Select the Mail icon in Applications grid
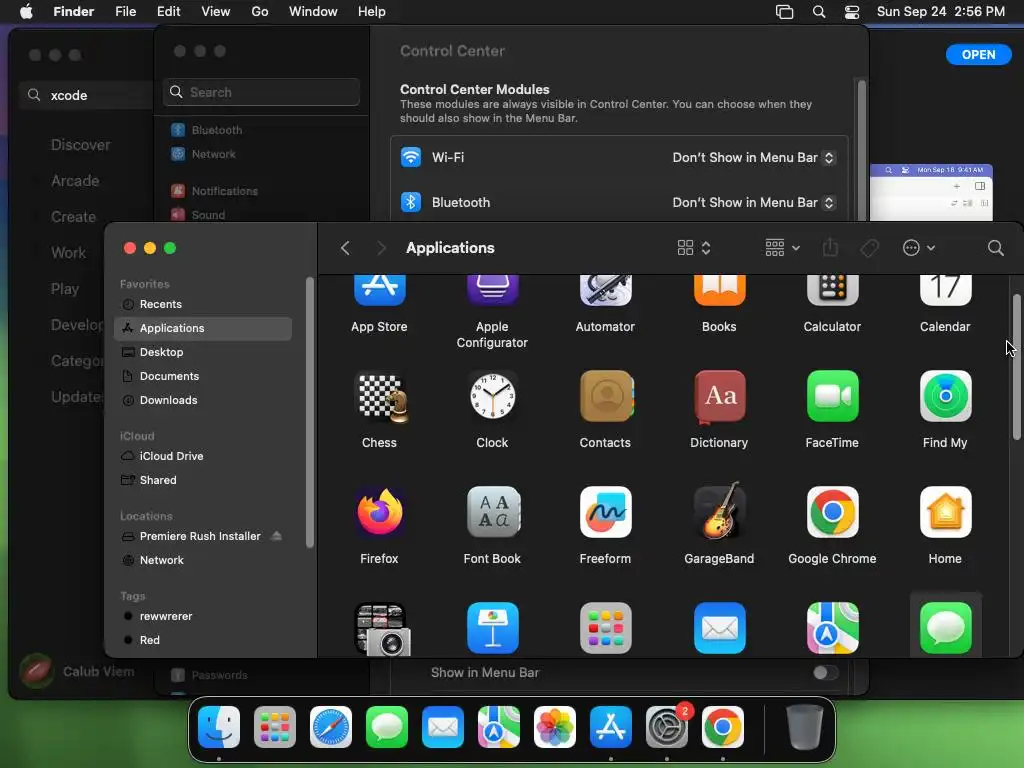 (719, 628)
